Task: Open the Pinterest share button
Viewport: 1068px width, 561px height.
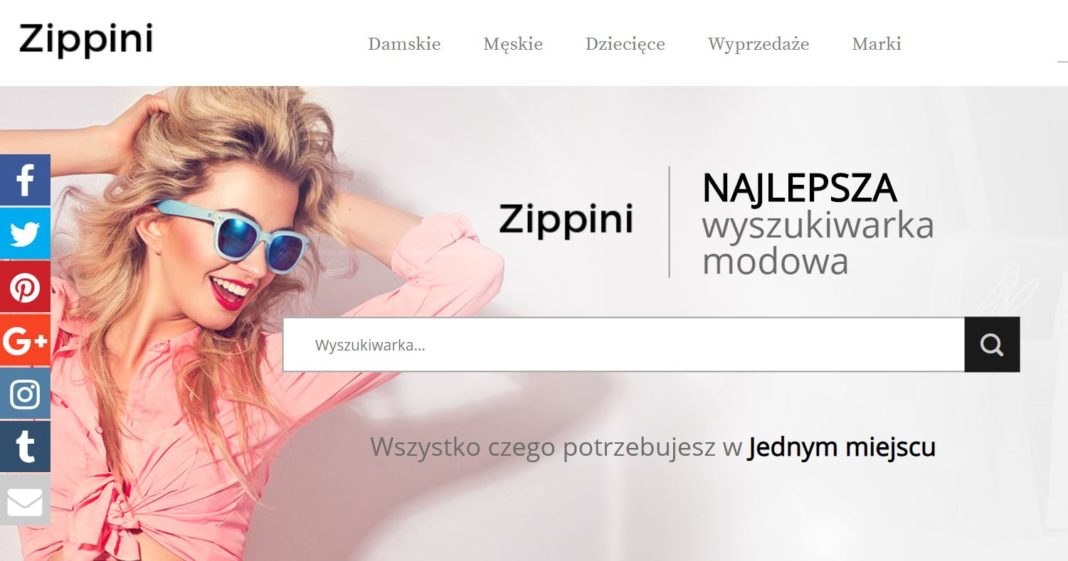Action: [25, 287]
